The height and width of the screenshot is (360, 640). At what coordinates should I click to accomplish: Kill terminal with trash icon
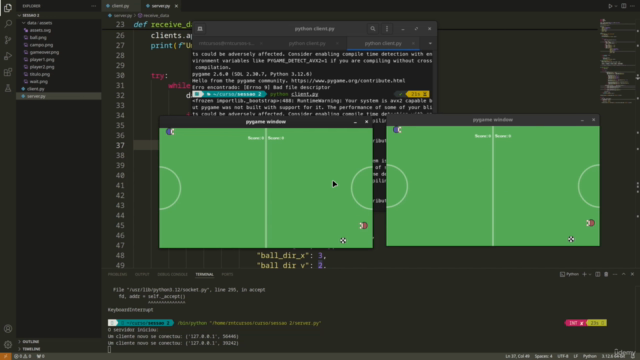pos(606,274)
